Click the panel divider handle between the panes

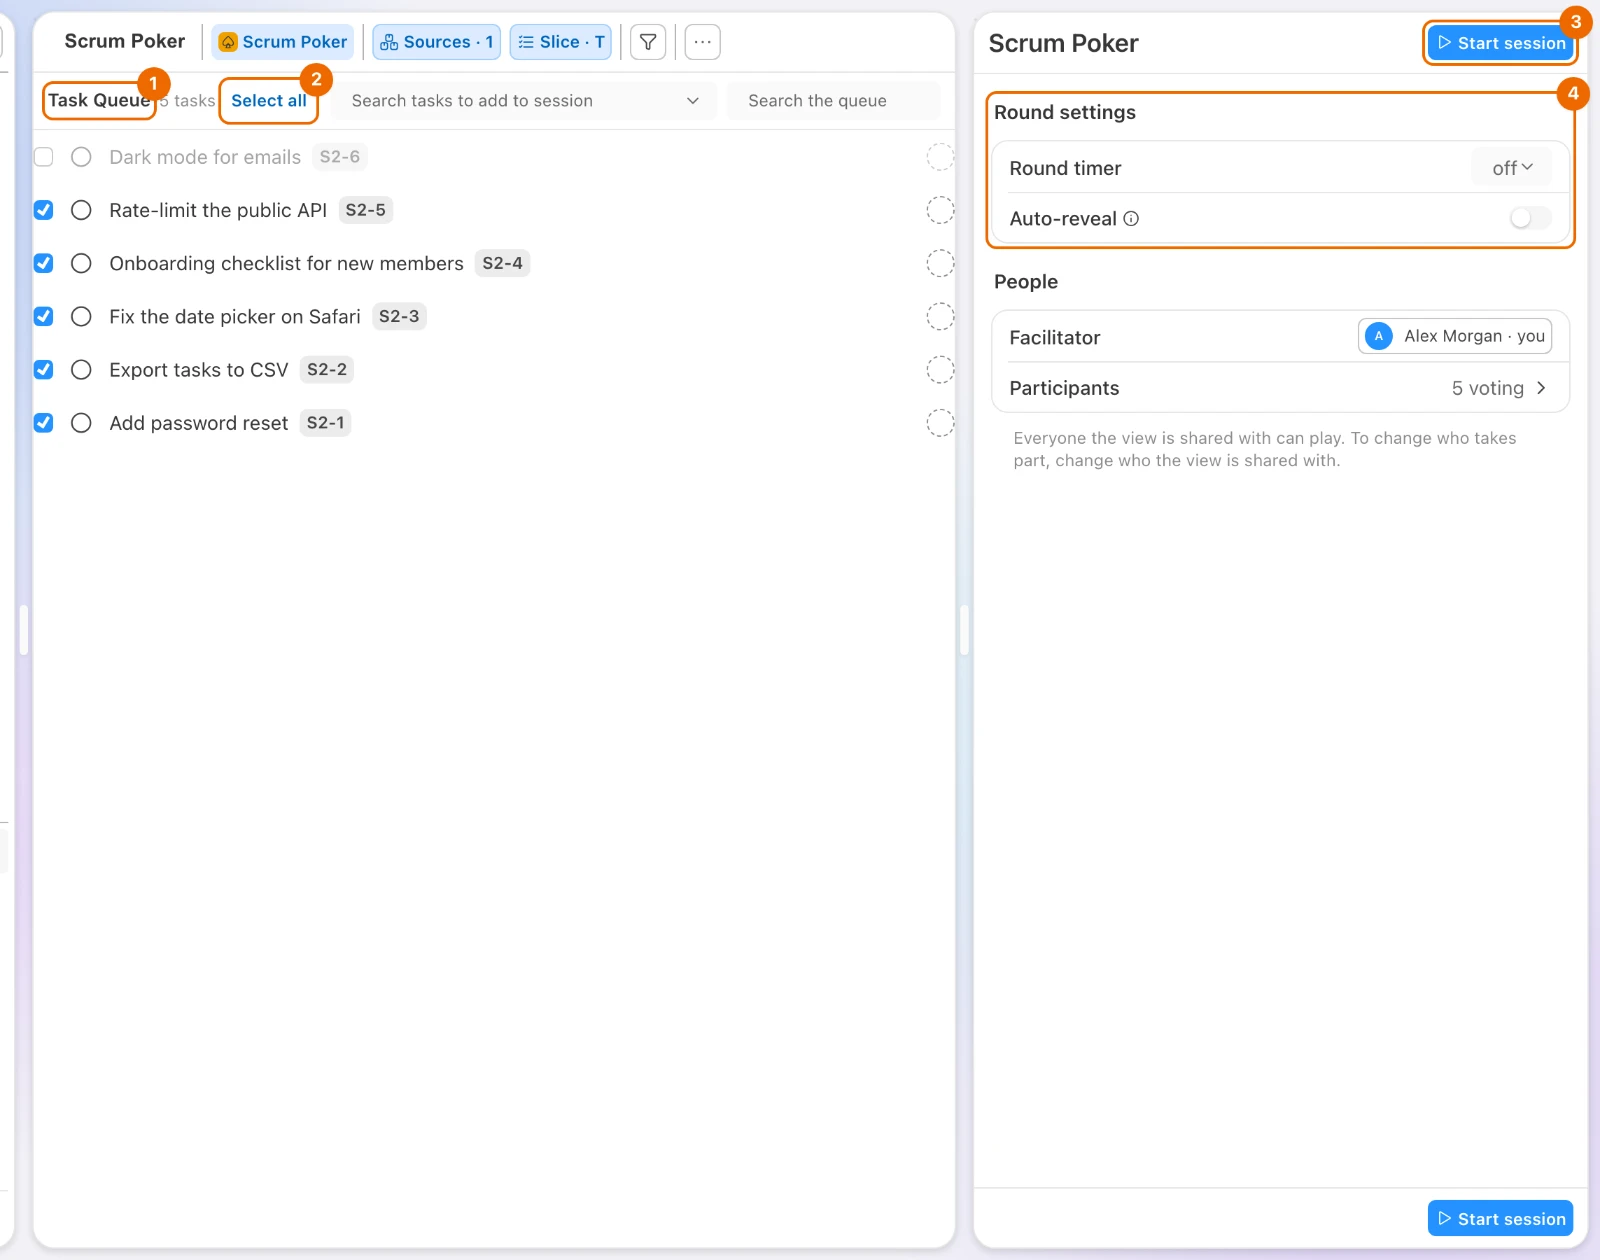point(964,630)
